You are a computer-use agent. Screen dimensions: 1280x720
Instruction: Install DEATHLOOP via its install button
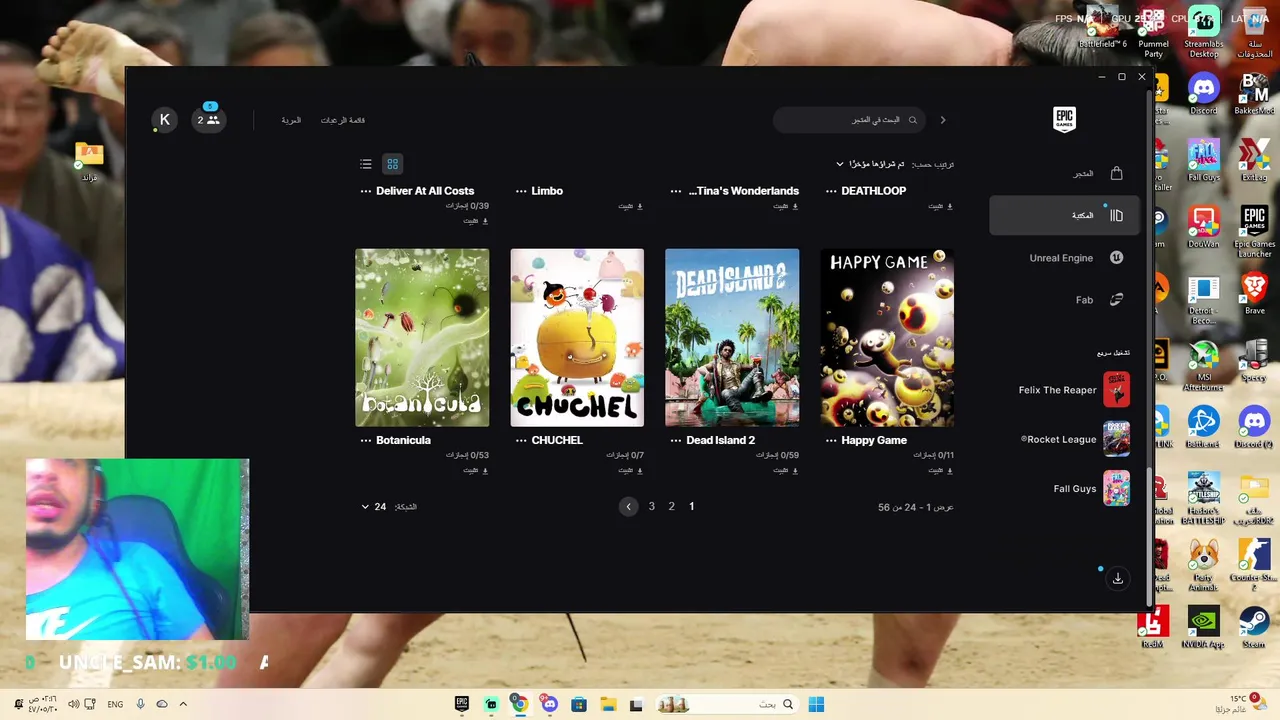click(941, 206)
